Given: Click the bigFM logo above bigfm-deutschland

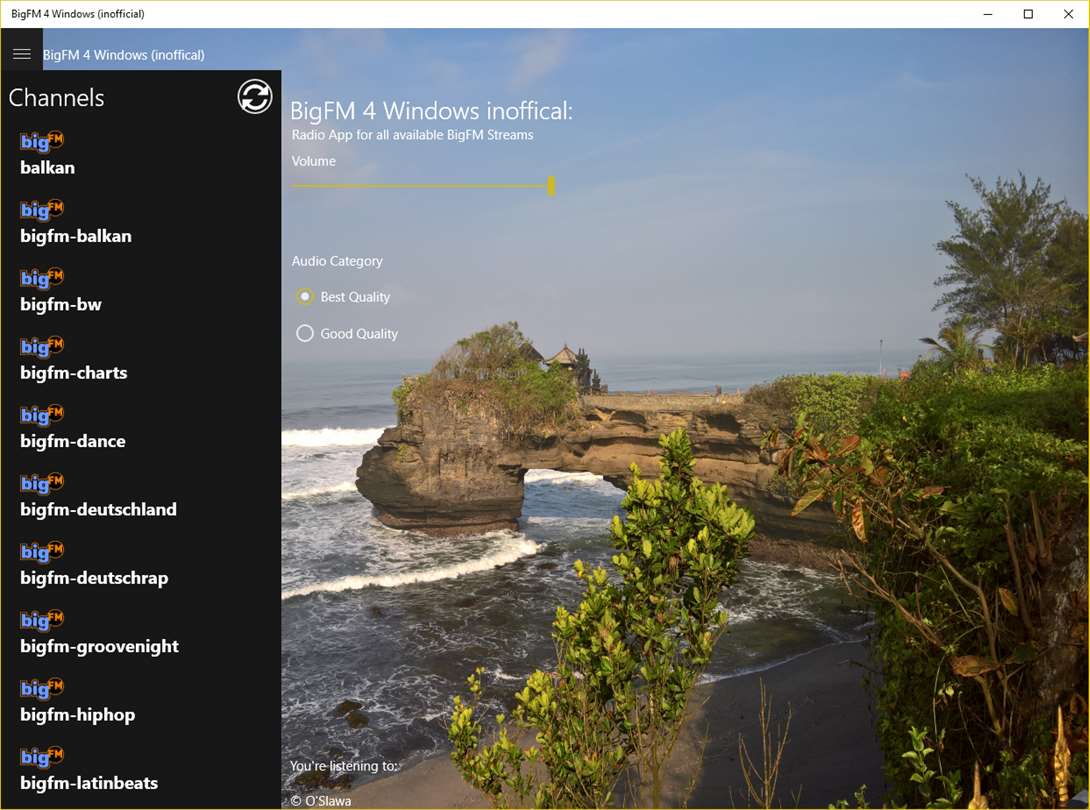Looking at the screenshot, I should [x=42, y=482].
